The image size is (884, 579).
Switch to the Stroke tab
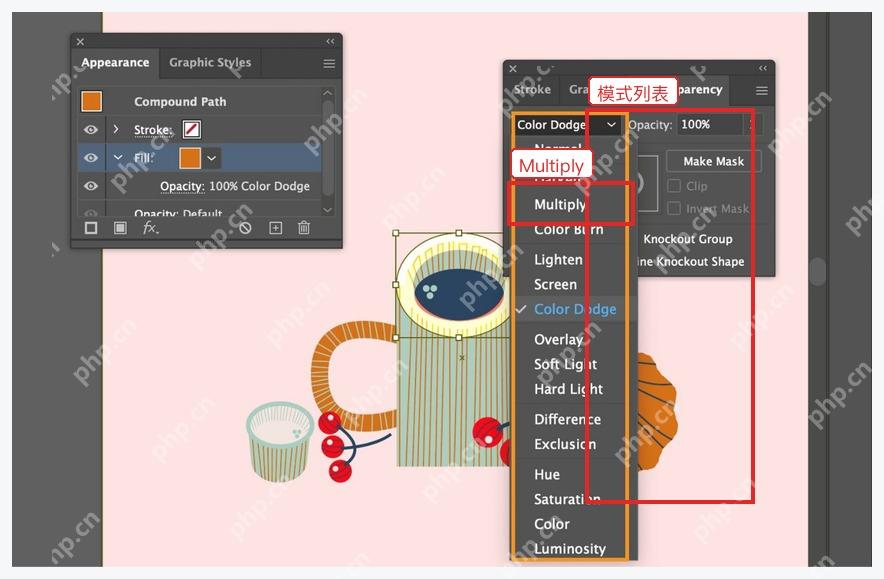[532, 90]
